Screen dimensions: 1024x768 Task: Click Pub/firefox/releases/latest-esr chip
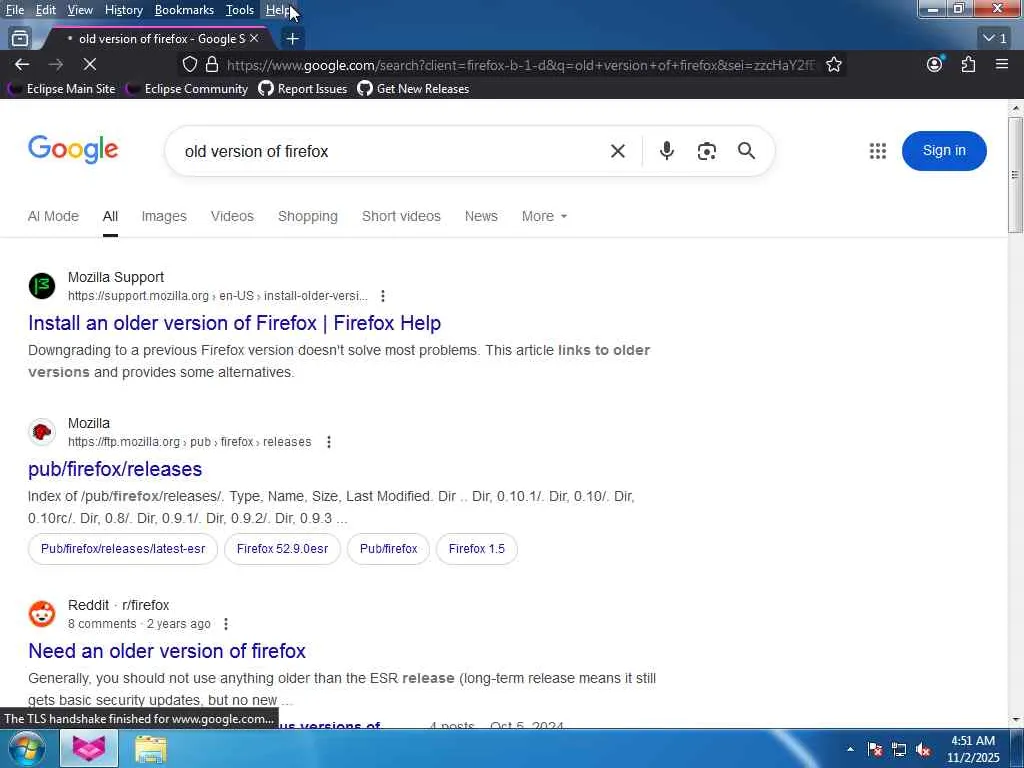coord(123,549)
